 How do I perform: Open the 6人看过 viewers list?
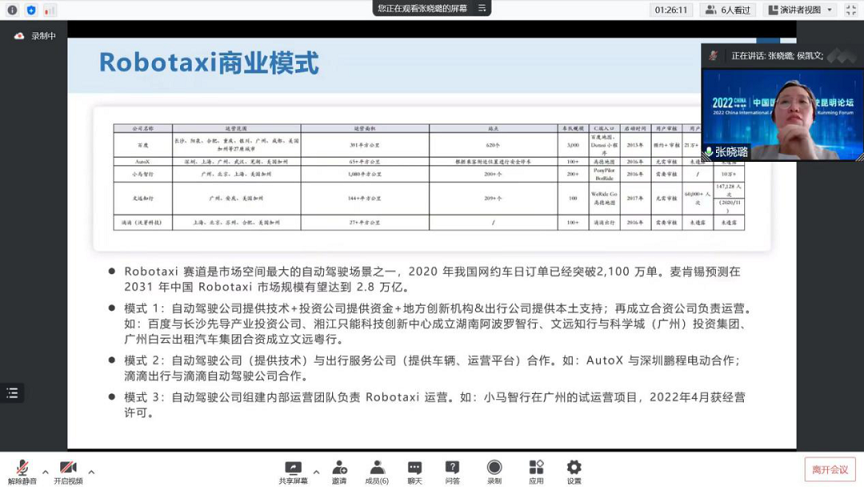(728, 10)
